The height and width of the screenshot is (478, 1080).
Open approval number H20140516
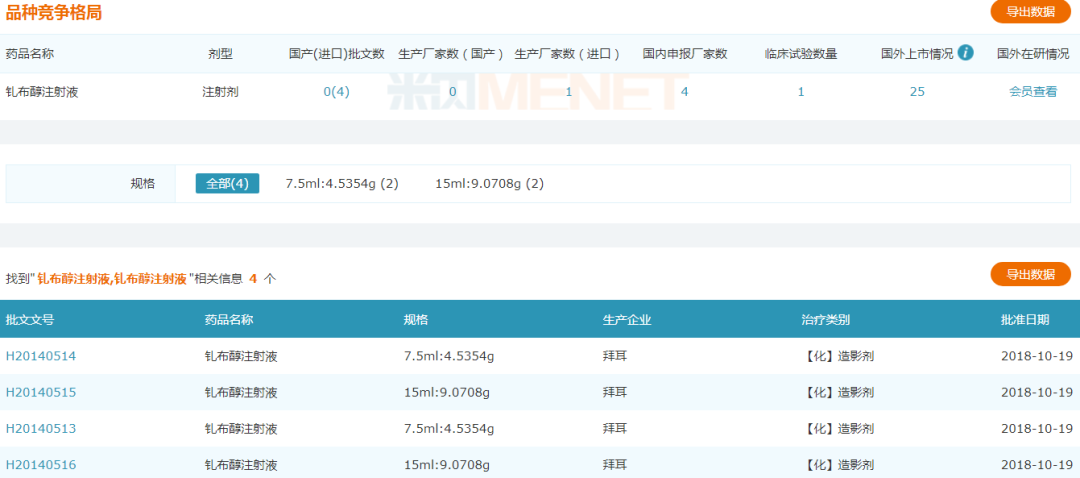(x=41, y=466)
